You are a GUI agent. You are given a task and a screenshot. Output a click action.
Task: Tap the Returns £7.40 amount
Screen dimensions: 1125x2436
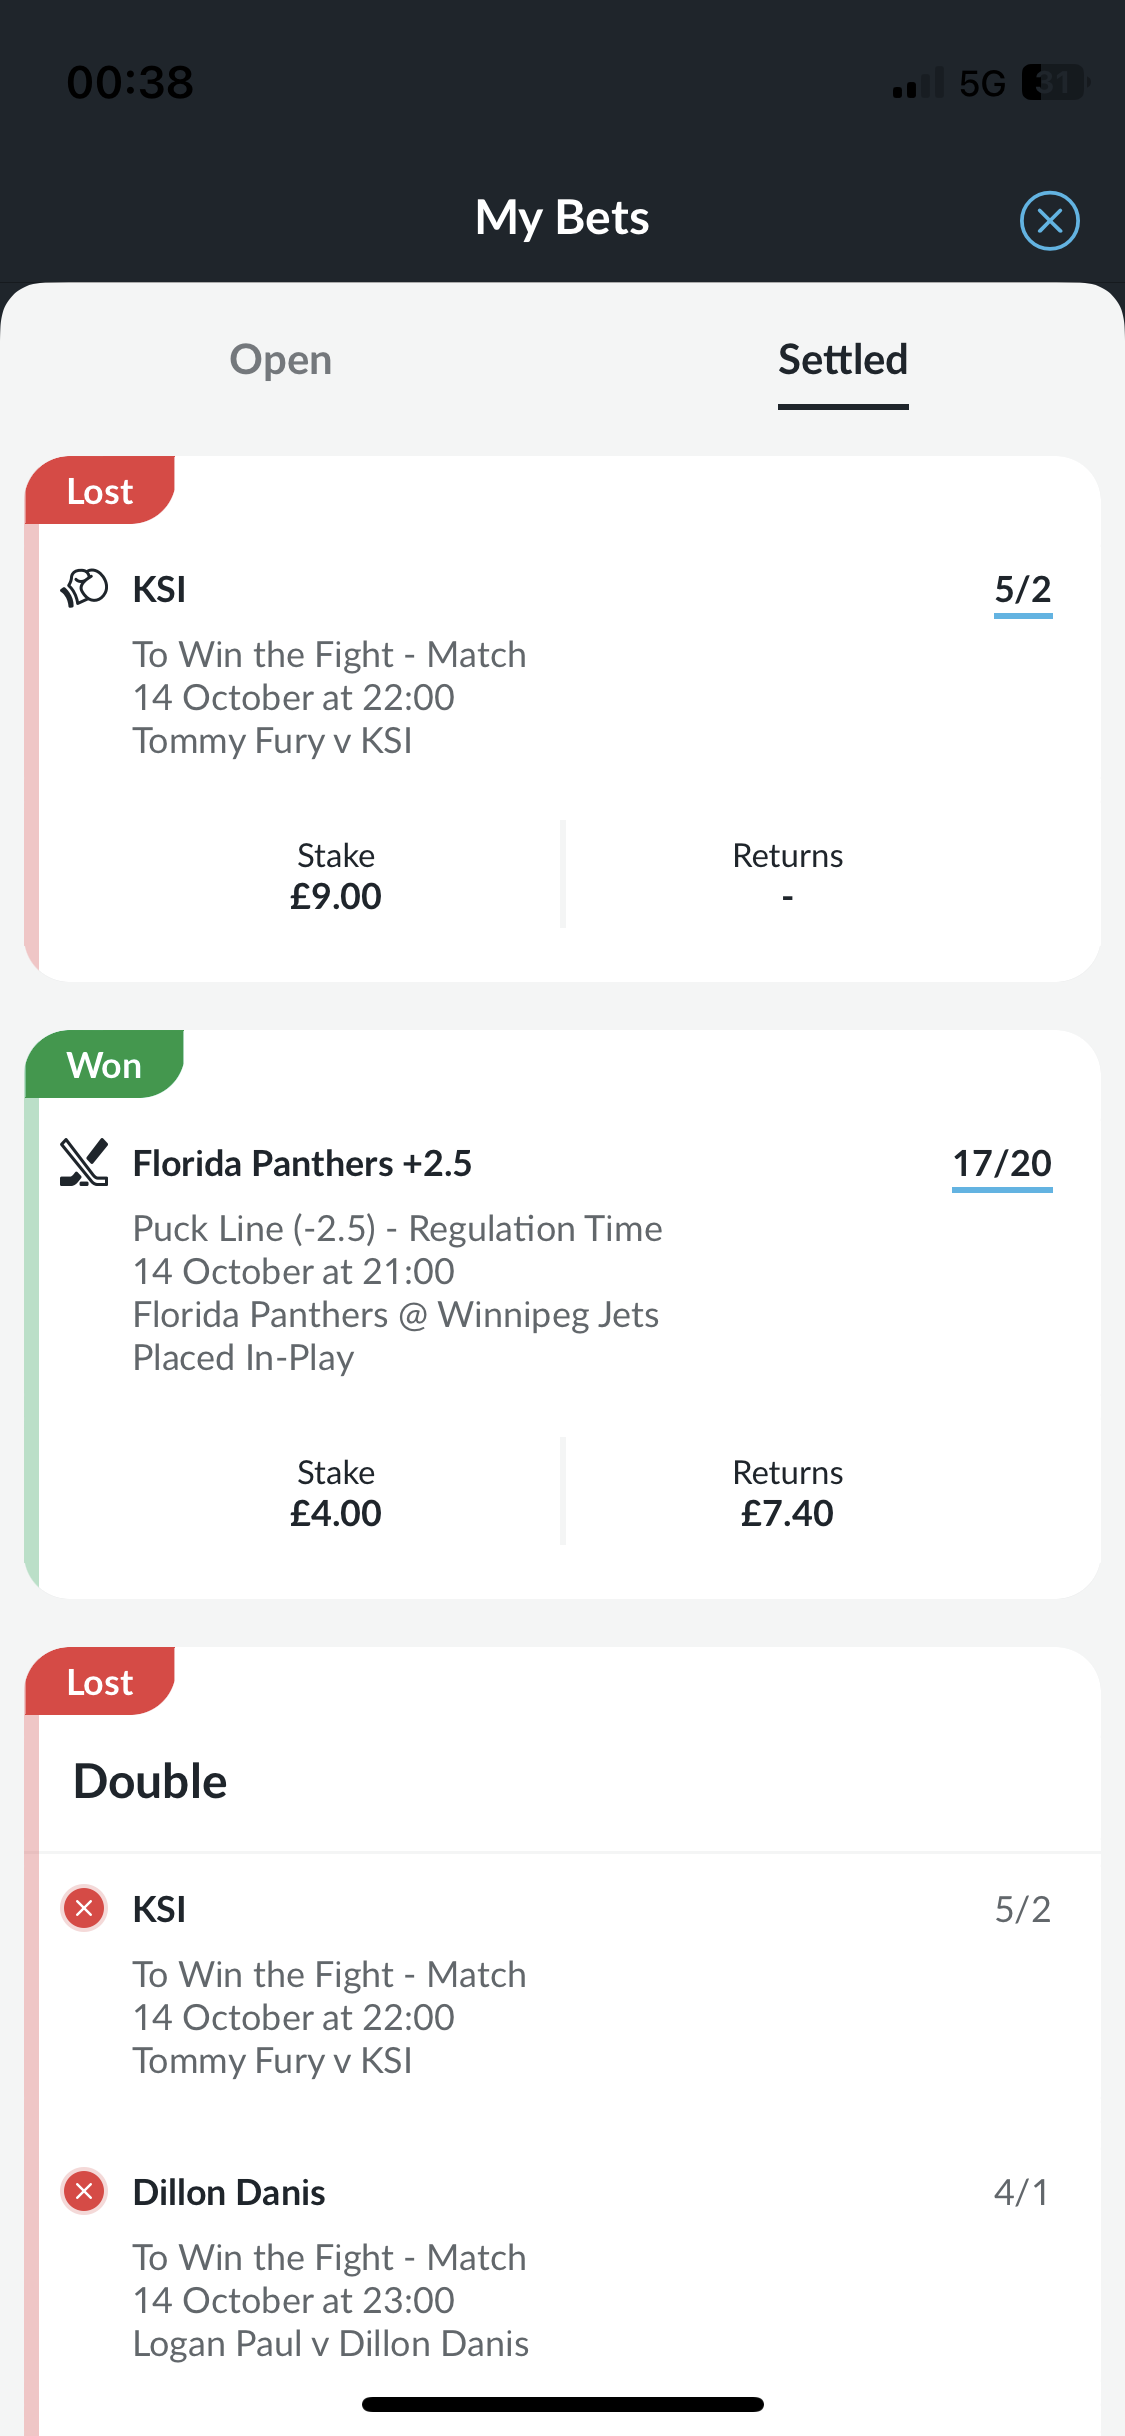[x=787, y=1513]
